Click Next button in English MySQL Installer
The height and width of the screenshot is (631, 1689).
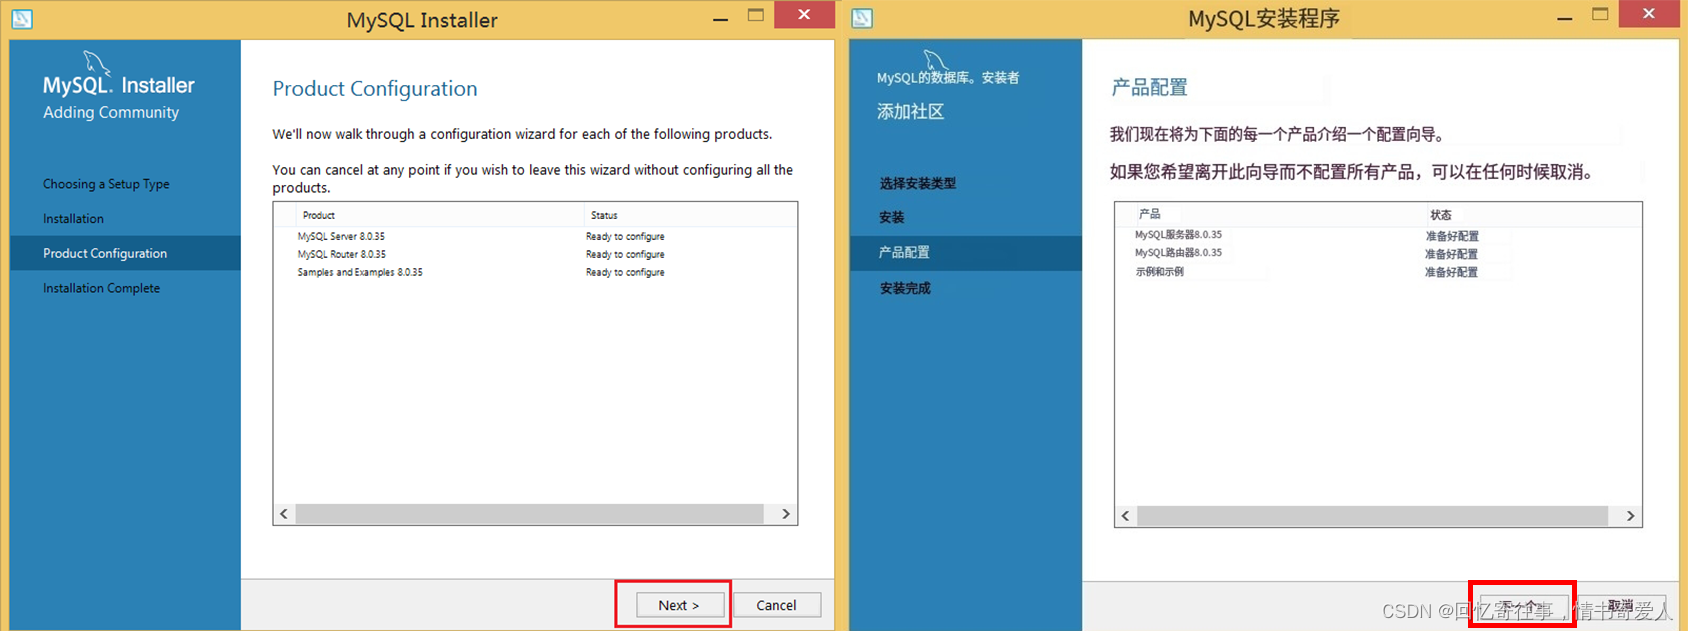tap(679, 605)
